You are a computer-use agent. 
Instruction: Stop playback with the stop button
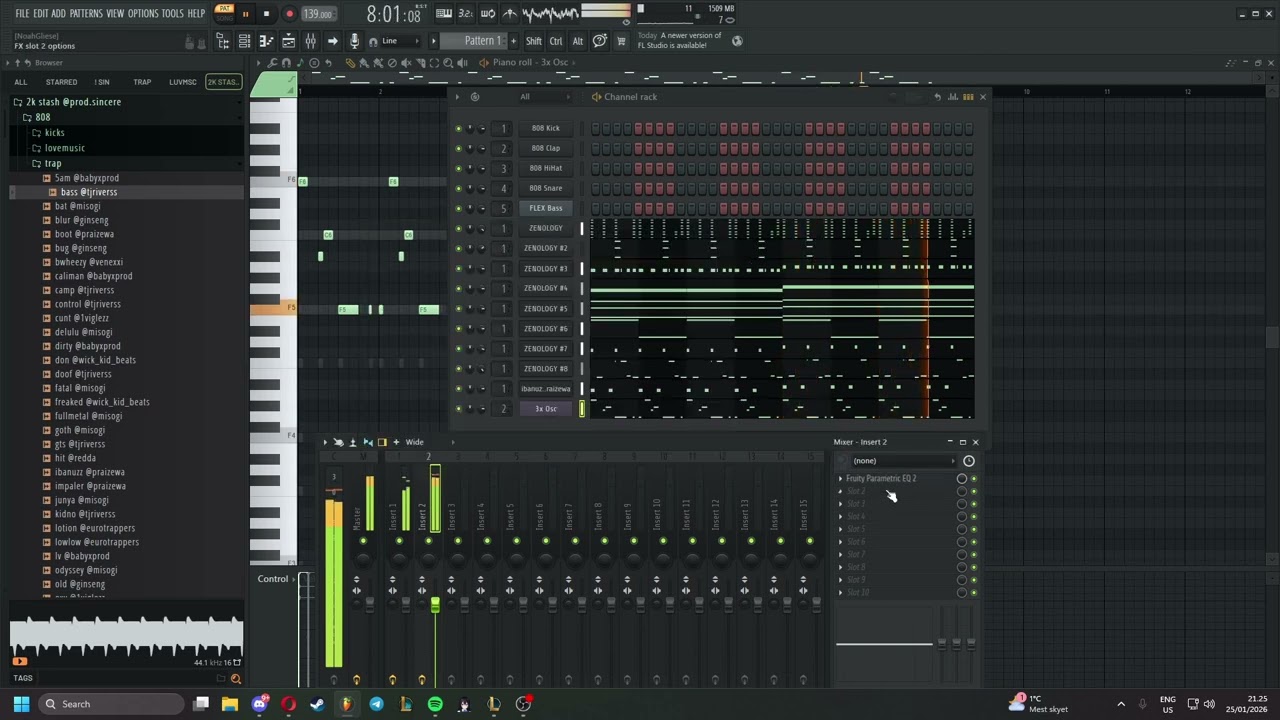coord(266,14)
